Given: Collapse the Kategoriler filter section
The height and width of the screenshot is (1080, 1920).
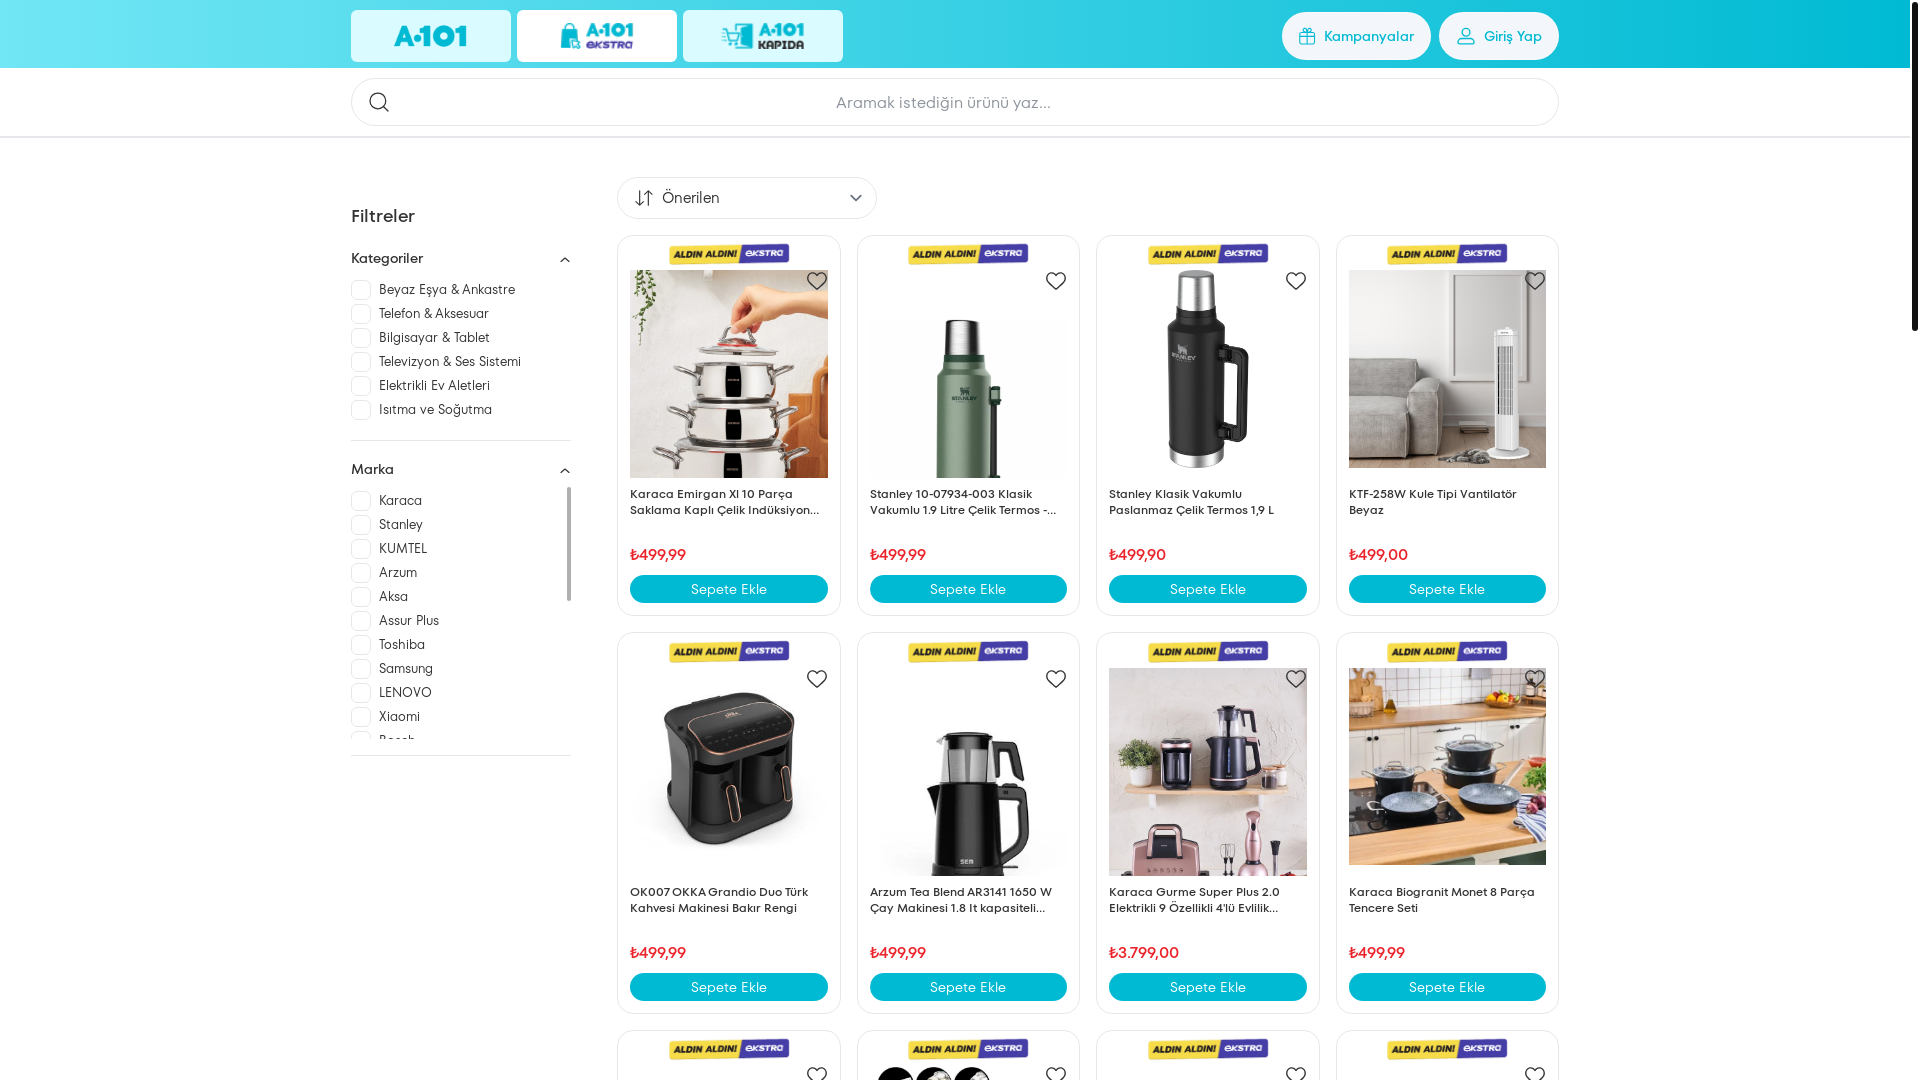Looking at the screenshot, I should click(x=564, y=260).
